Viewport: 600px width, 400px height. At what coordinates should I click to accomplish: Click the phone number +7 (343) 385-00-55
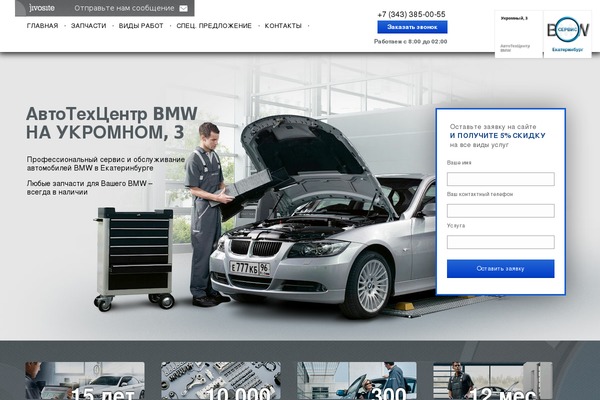[411, 14]
